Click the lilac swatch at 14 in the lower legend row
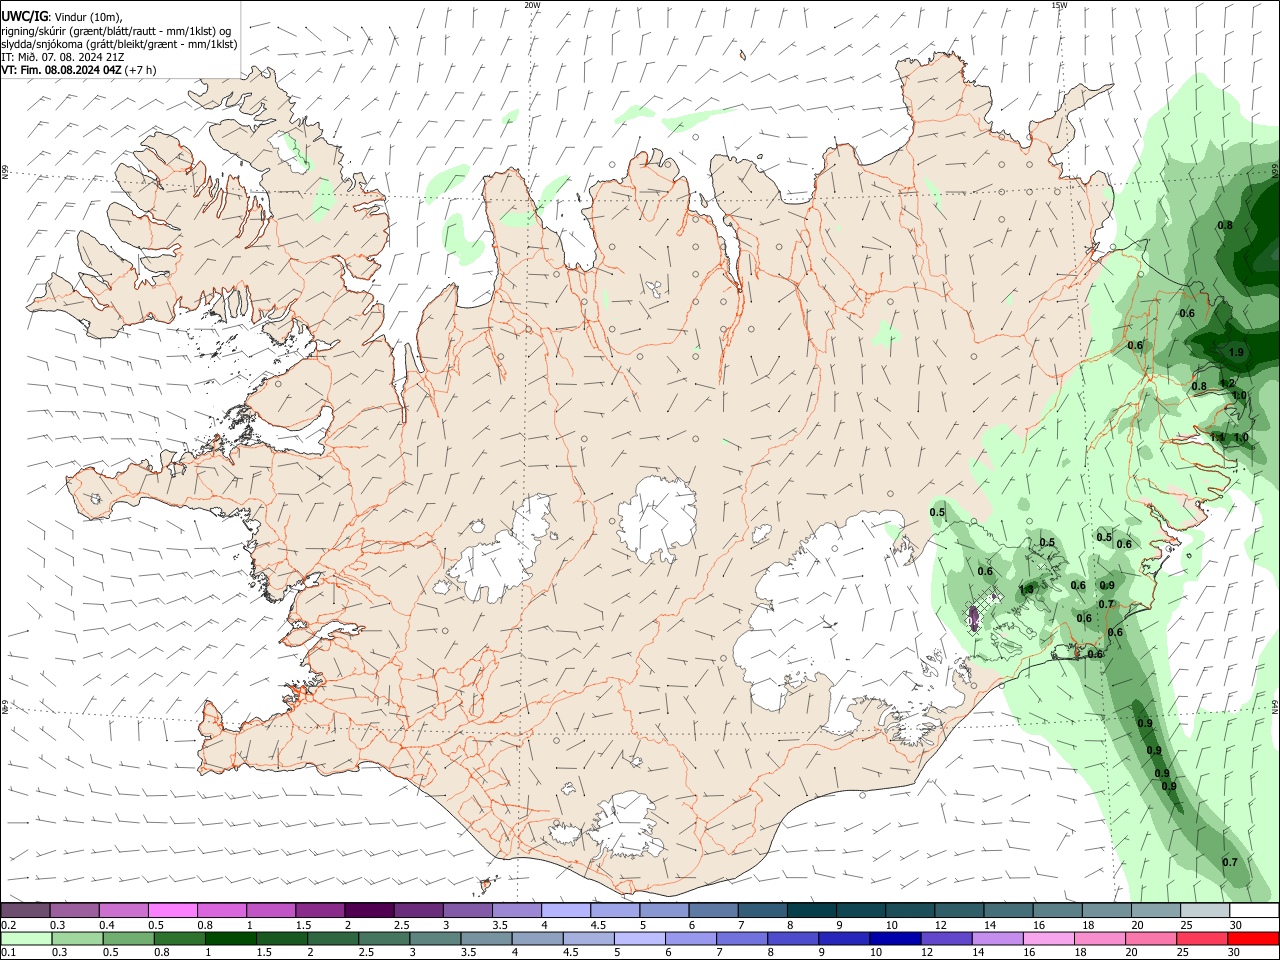Viewport: 1280px width, 960px height. (998, 939)
